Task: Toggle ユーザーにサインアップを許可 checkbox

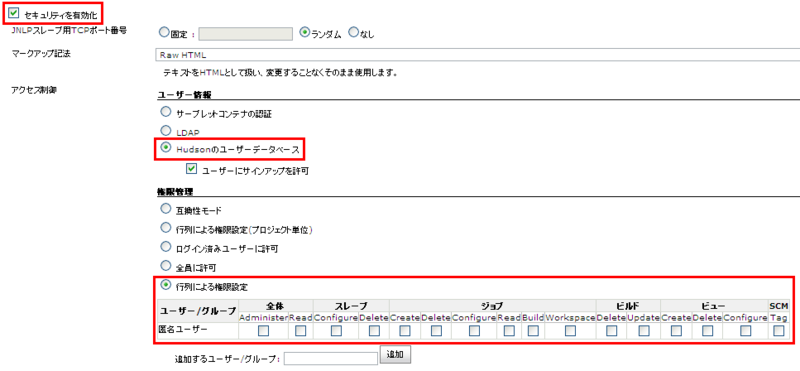Action: coord(192,168)
